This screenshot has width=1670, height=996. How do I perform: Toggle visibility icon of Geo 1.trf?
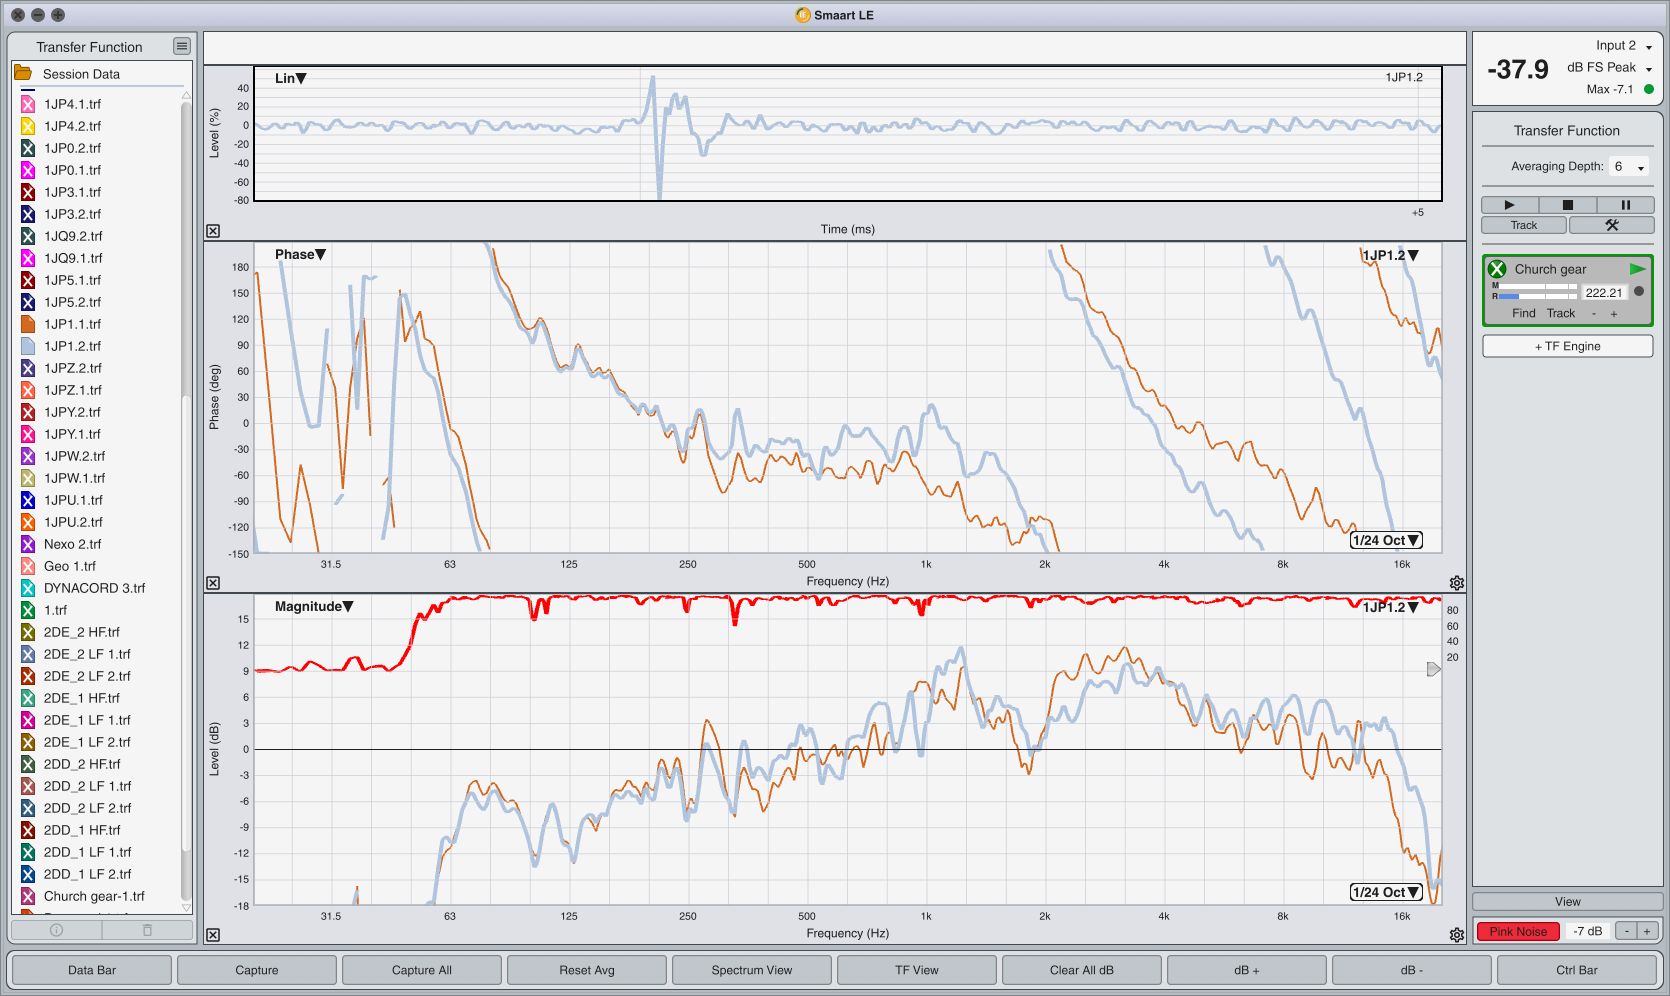(x=28, y=566)
